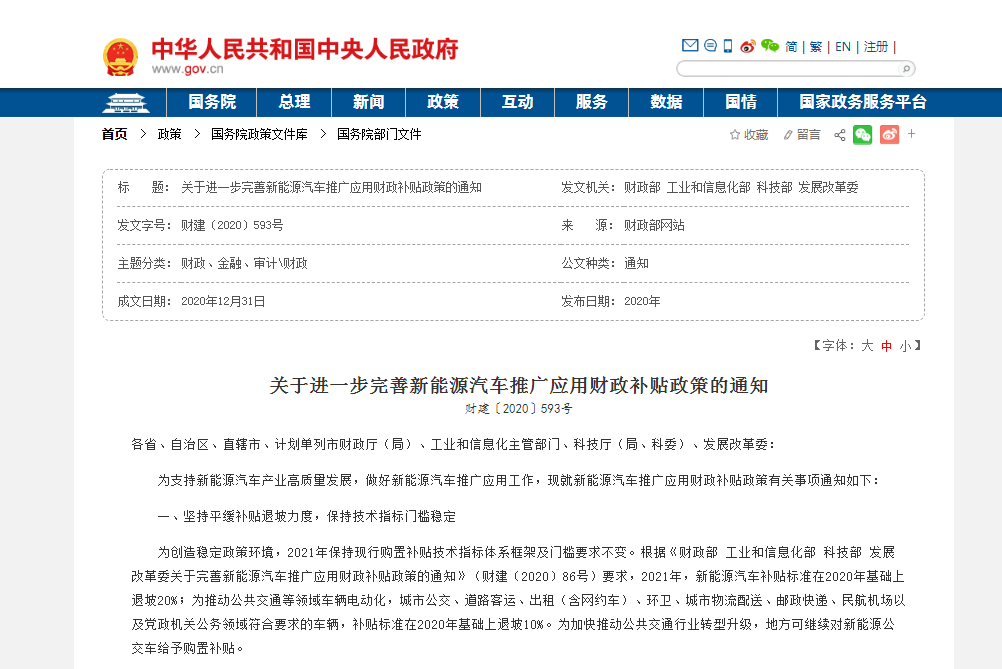Click the search magnifier icon
The width and height of the screenshot is (1002, 669).
point(906,69)
